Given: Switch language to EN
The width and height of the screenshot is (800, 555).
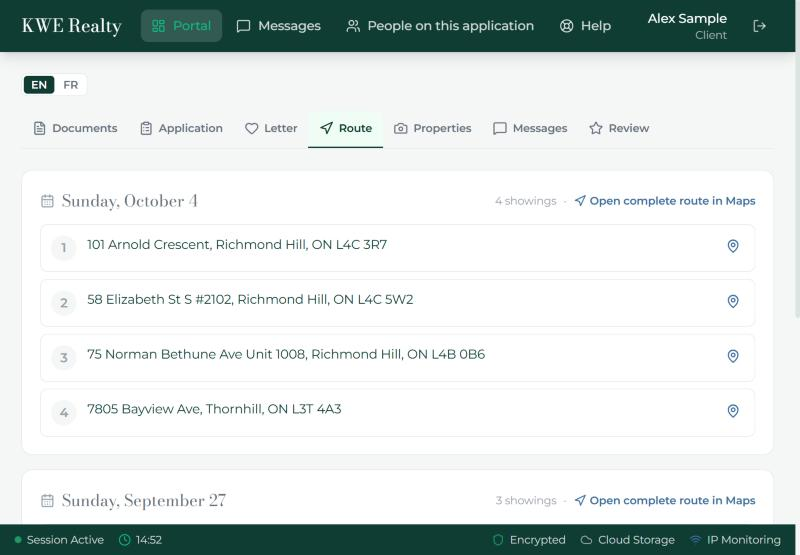Looking at the screenshot, I should (39, 85).
